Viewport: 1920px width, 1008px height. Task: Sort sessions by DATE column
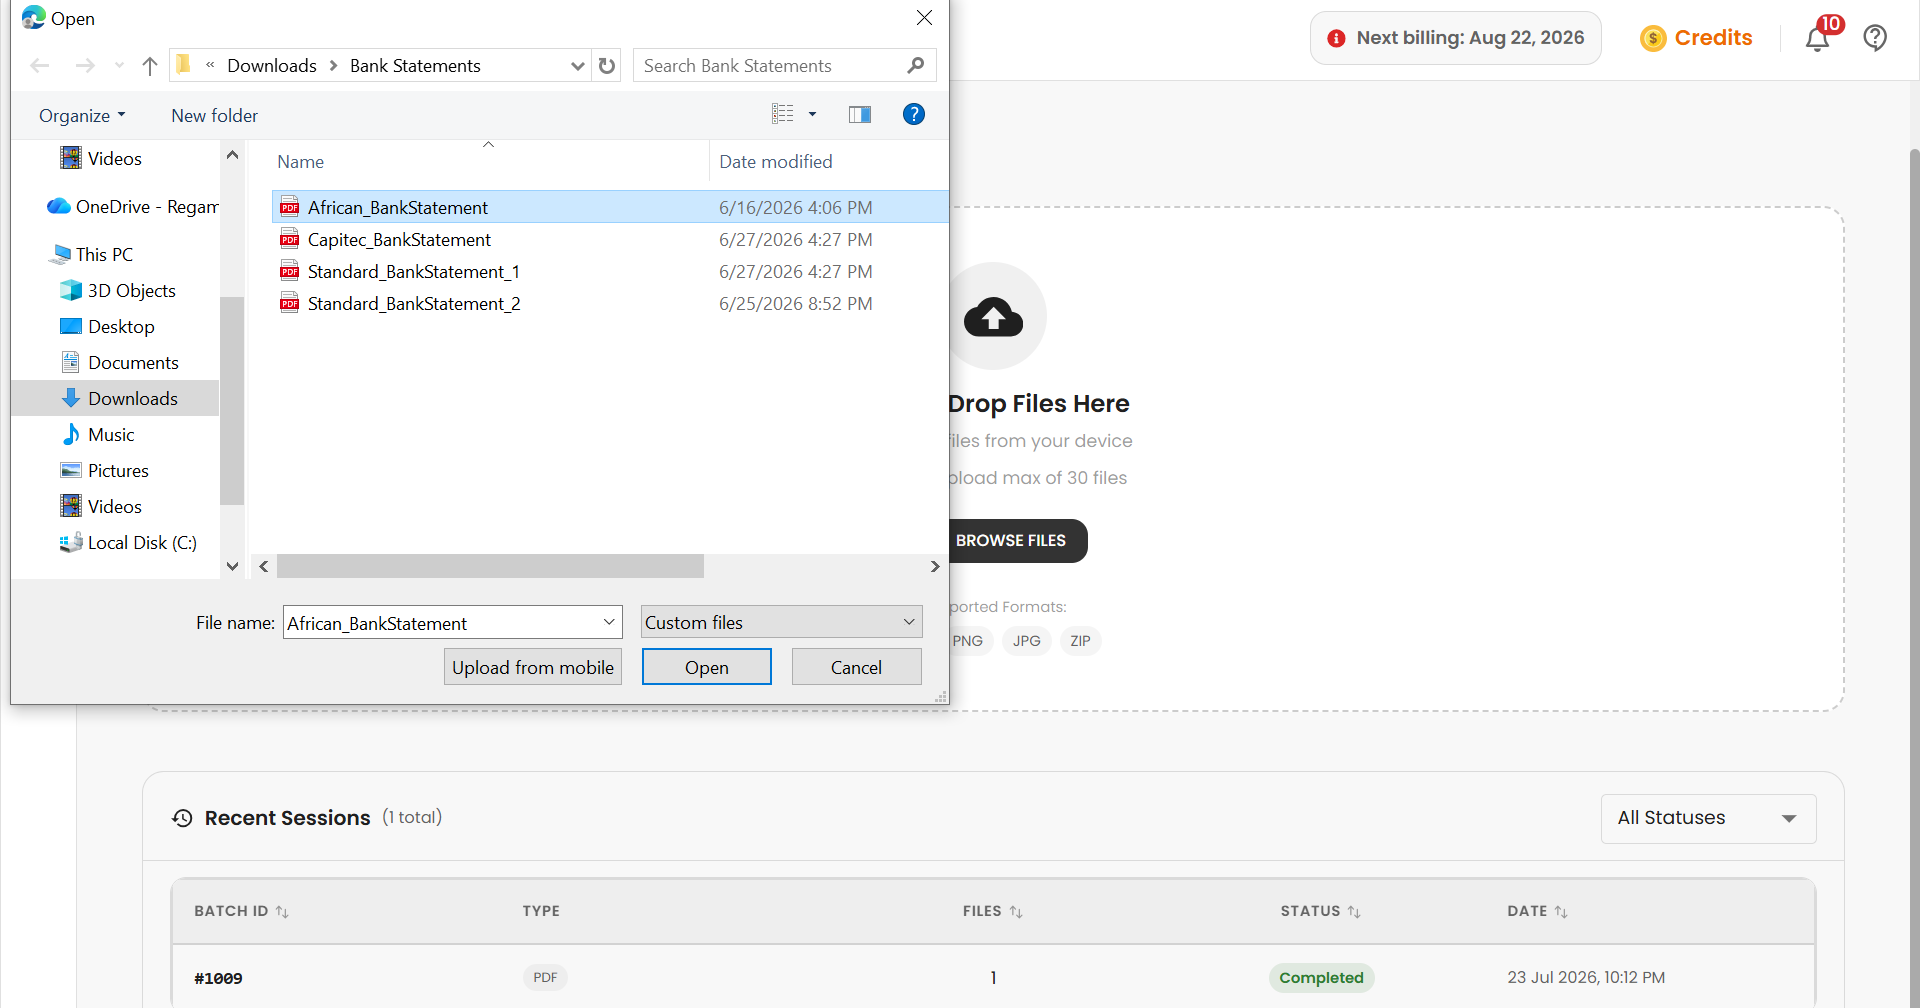coord(1537,911)
